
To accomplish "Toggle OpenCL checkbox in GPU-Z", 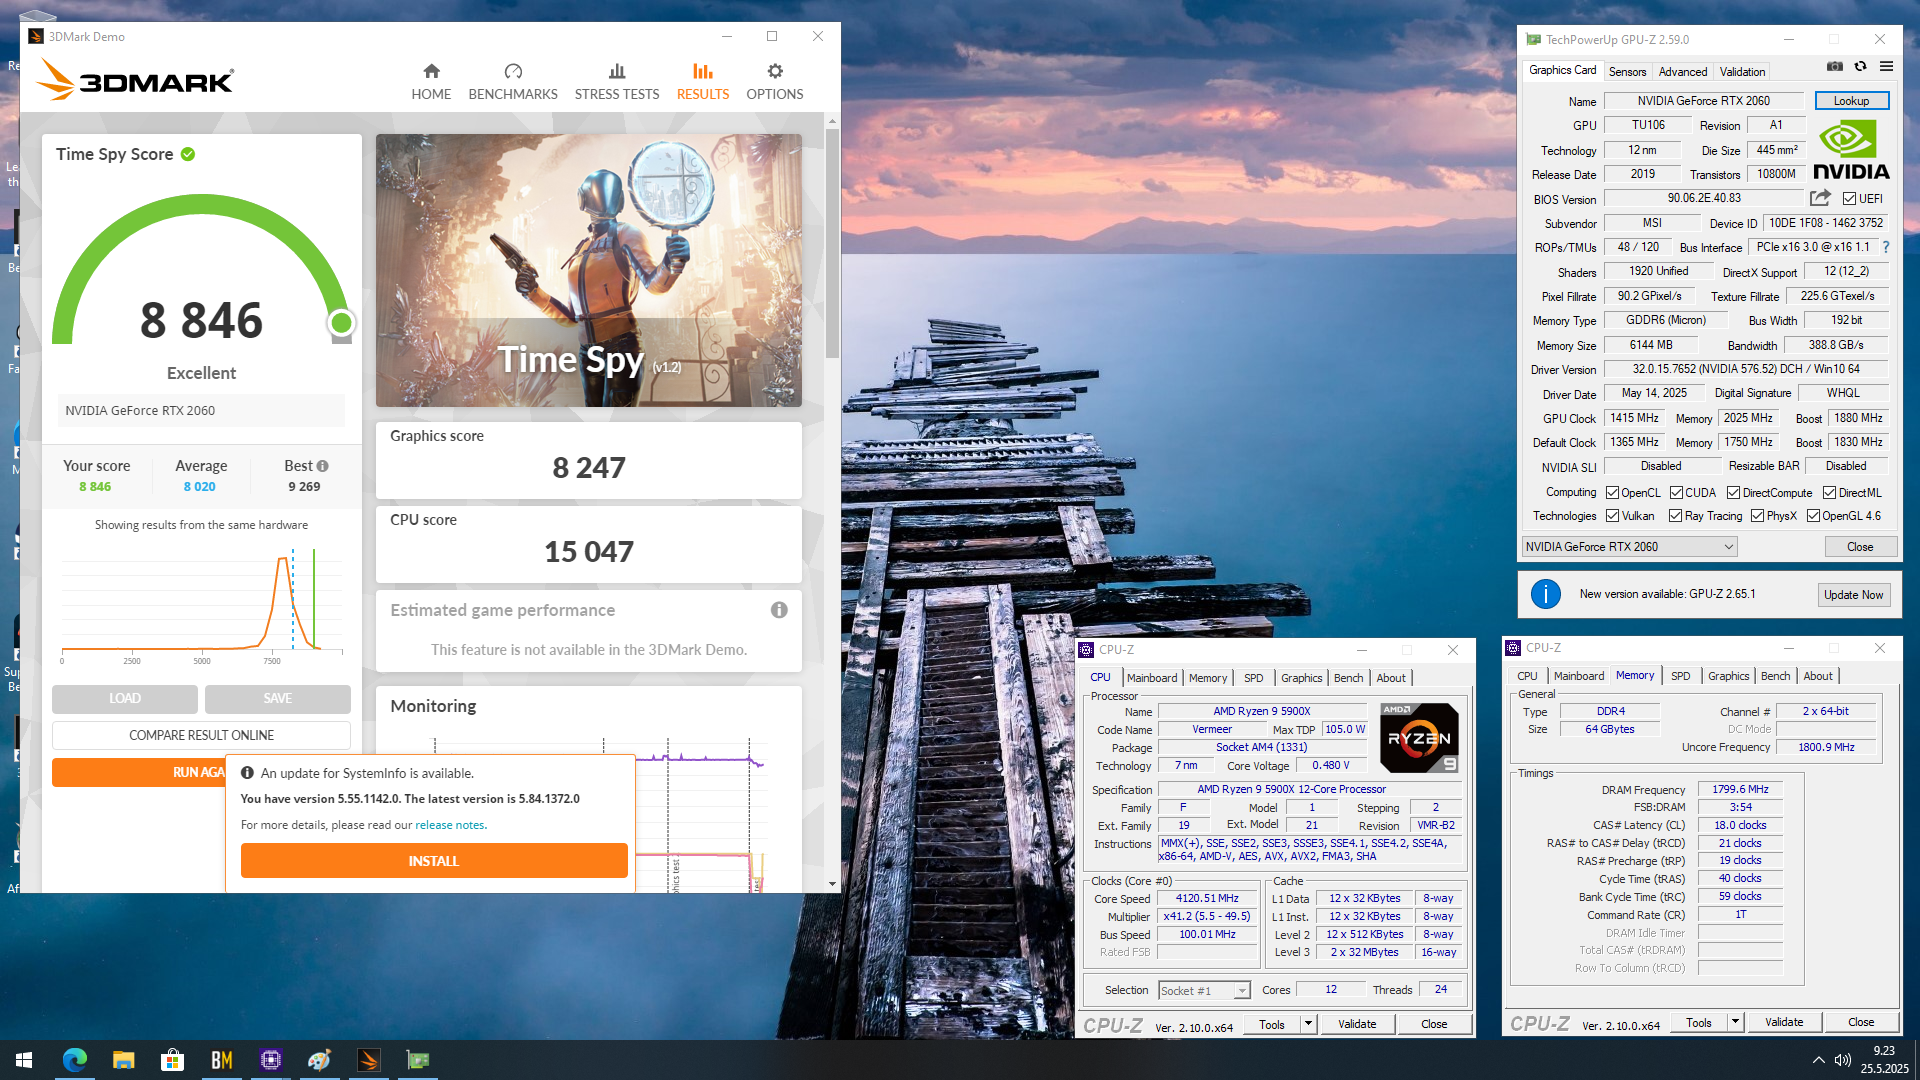I will coord(1612,493).
